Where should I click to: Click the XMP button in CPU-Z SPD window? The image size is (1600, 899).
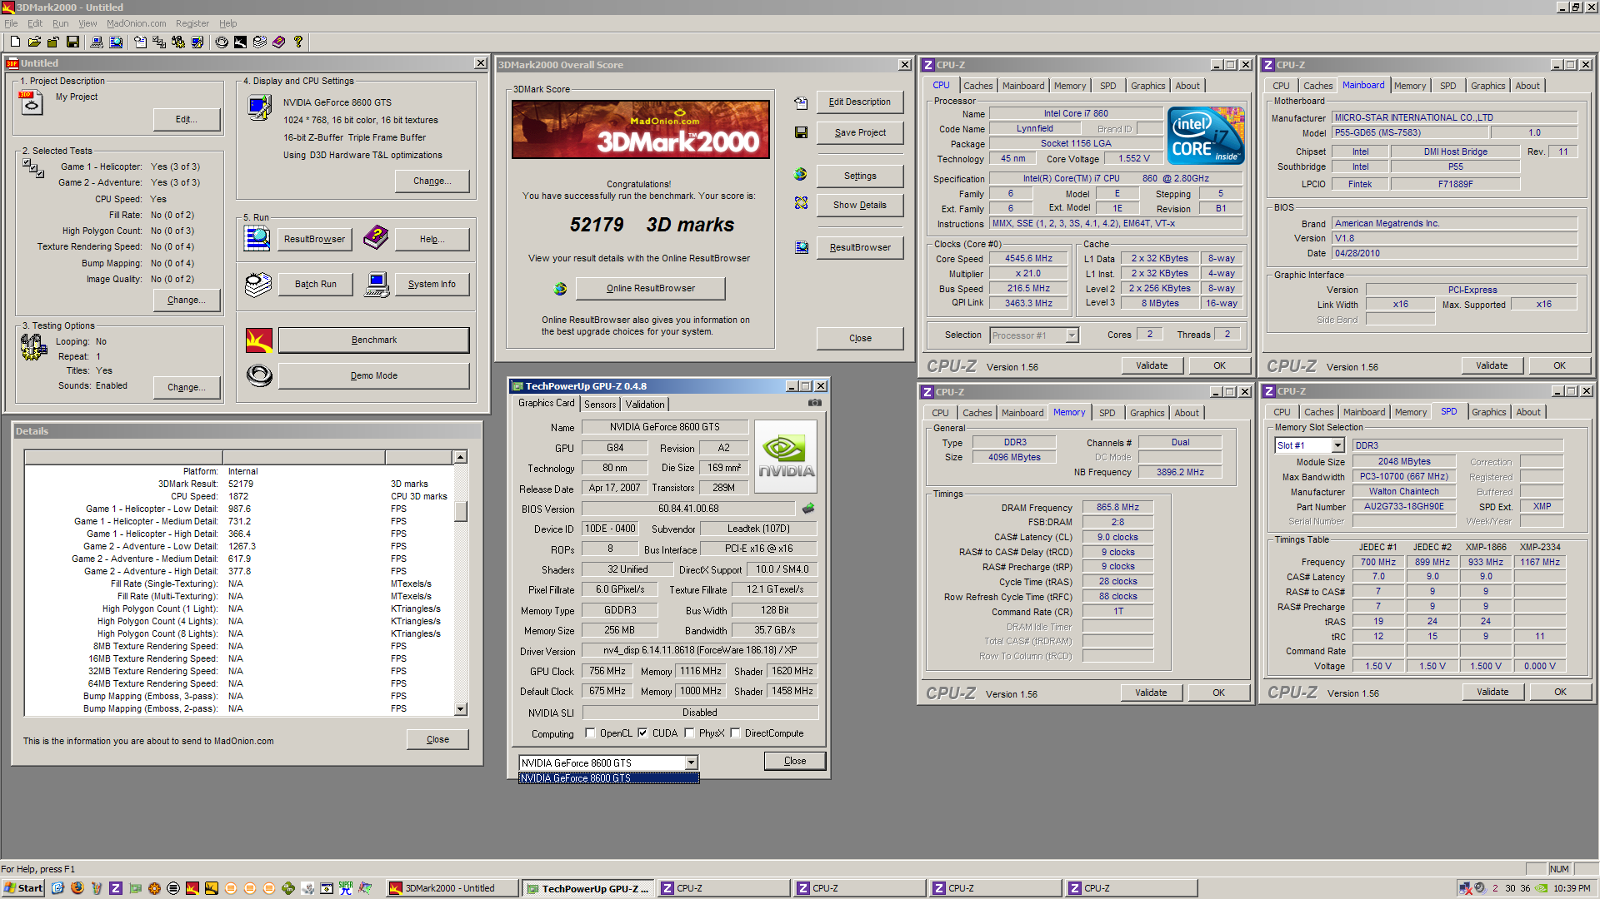click(1542, 506)
